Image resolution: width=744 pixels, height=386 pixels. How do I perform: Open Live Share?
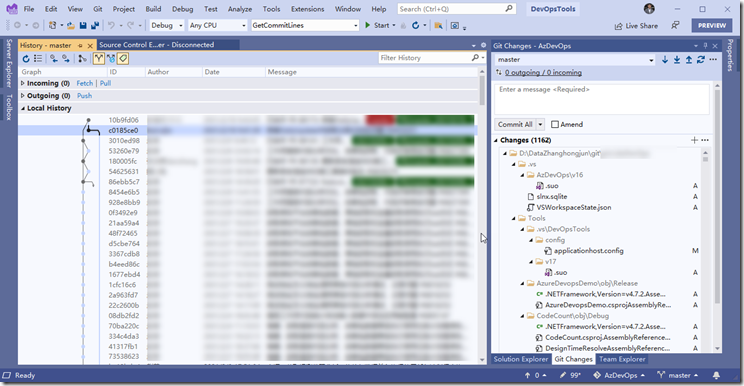tap(636, 26)
